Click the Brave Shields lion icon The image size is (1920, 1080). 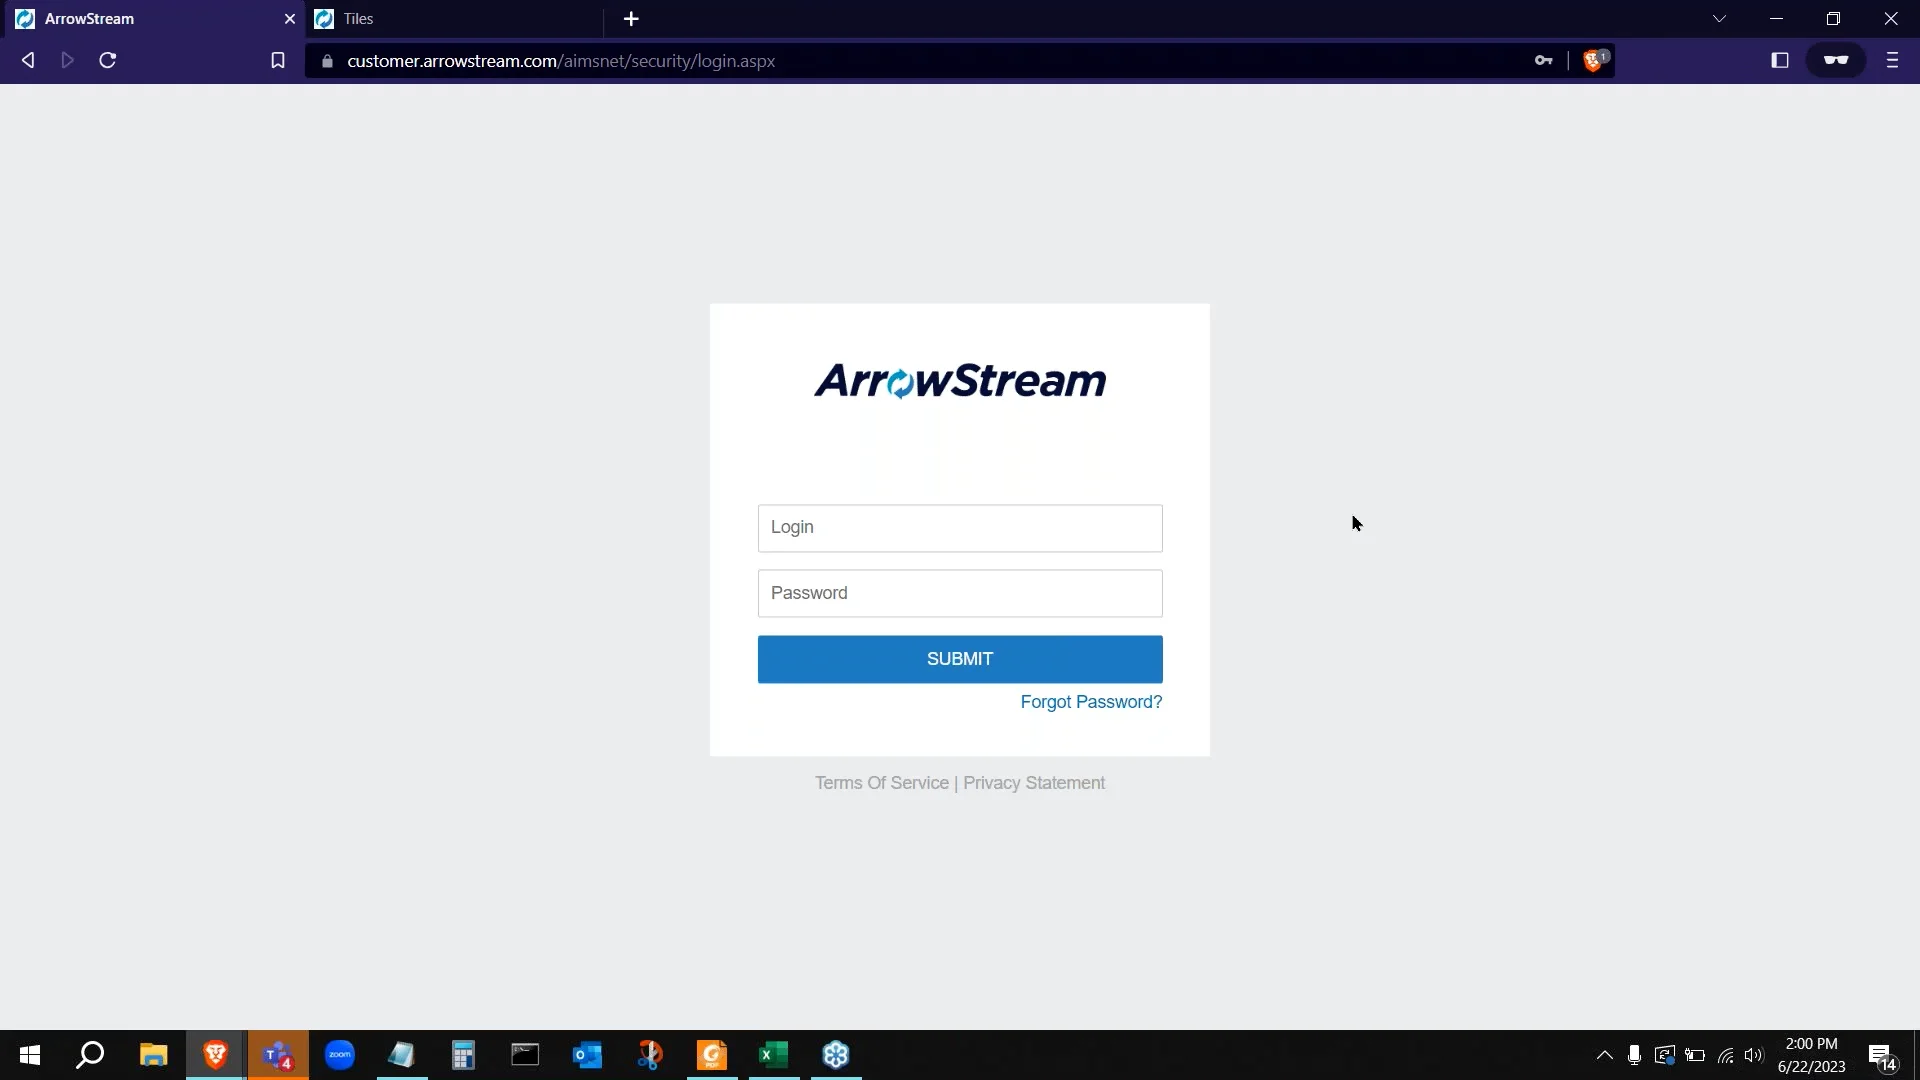[1592, 60]
